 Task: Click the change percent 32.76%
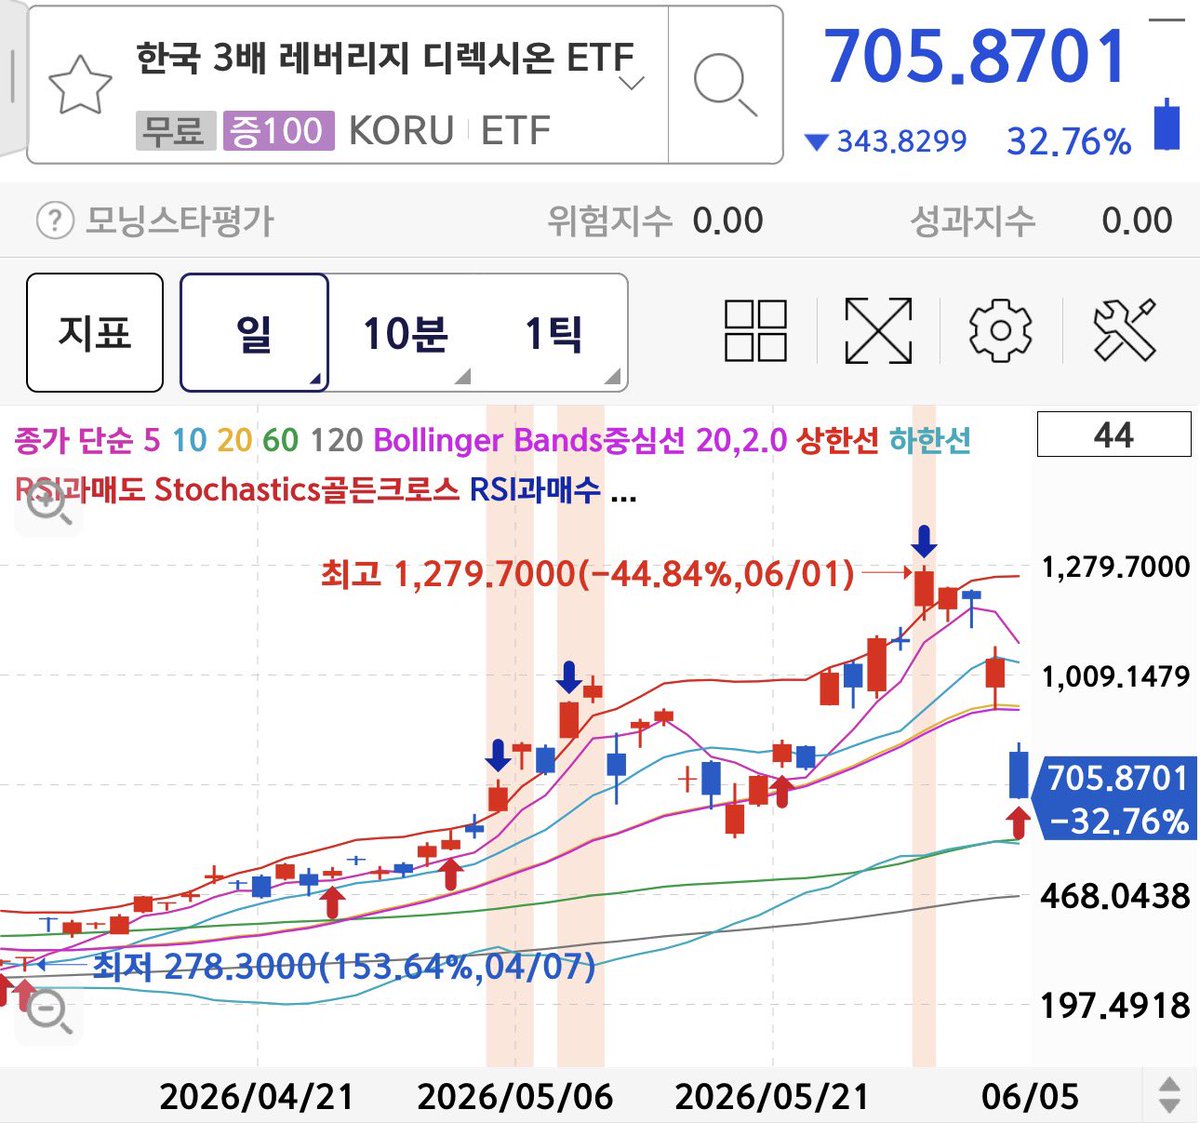(x=1069, y=141)
